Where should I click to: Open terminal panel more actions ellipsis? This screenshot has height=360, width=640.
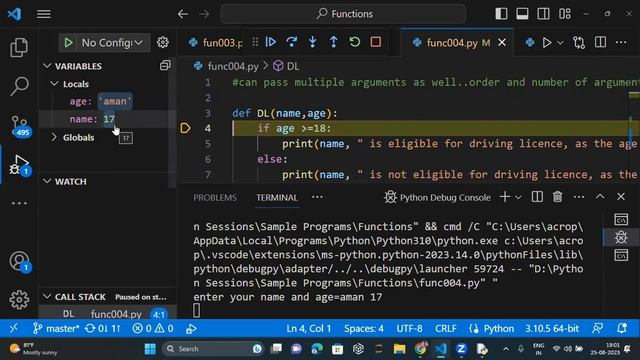click(x=579, y=197)
